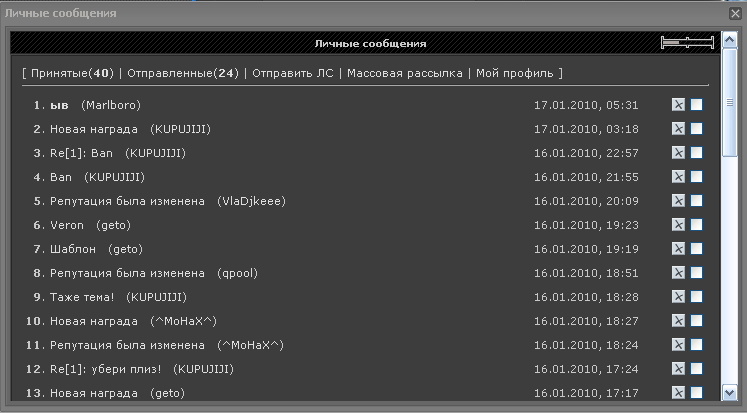The height and width of the screenshot is (413, 747).
Task: Delete message 11 from ^MoHaX^
Action: 678,345
